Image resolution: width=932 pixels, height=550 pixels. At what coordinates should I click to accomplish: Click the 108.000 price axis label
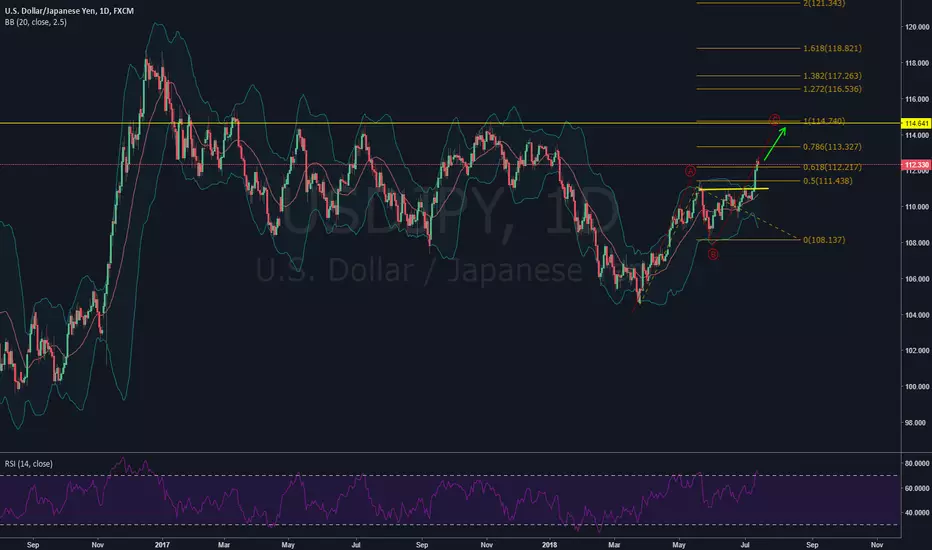pyautogui.click(x=917, y=243)
